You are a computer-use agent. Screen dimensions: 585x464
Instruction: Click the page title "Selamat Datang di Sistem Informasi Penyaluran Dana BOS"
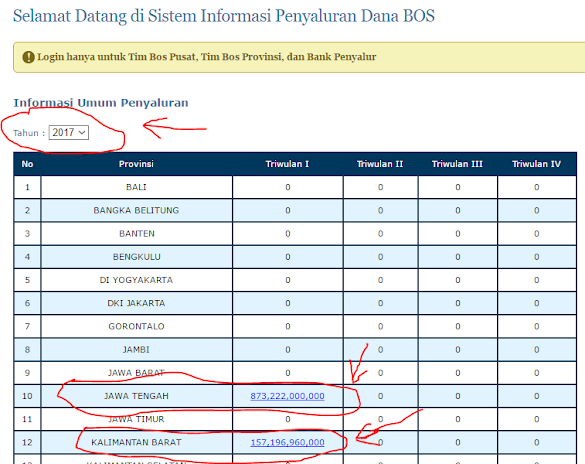224,16
